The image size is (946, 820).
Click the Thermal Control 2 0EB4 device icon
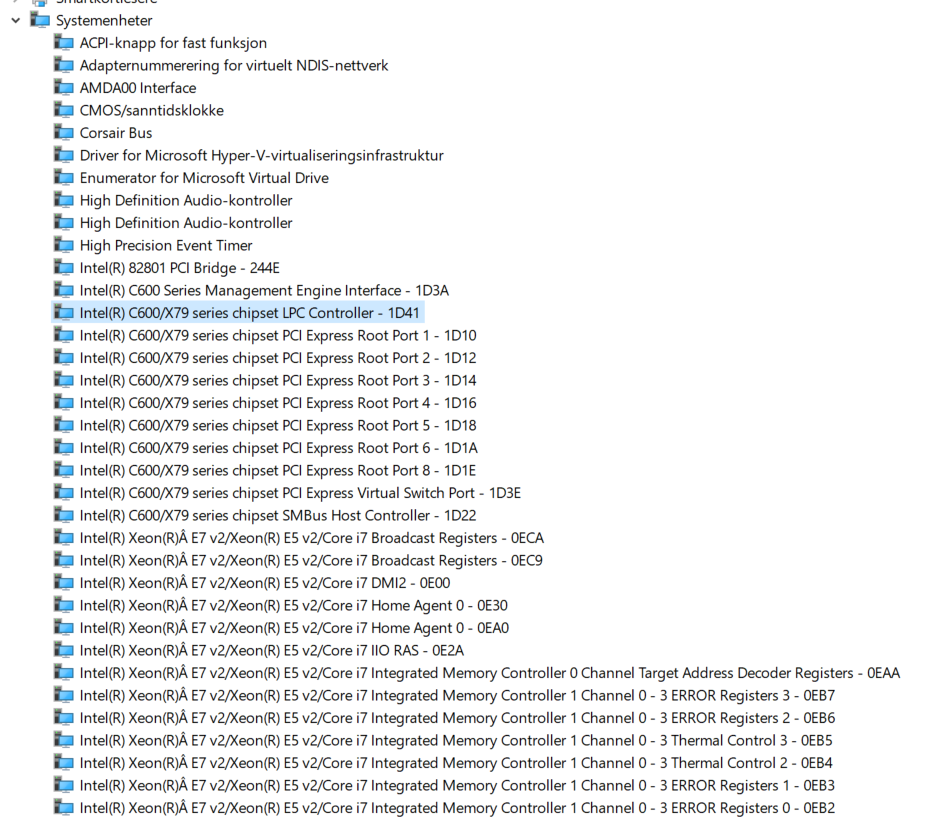point(64,762)
